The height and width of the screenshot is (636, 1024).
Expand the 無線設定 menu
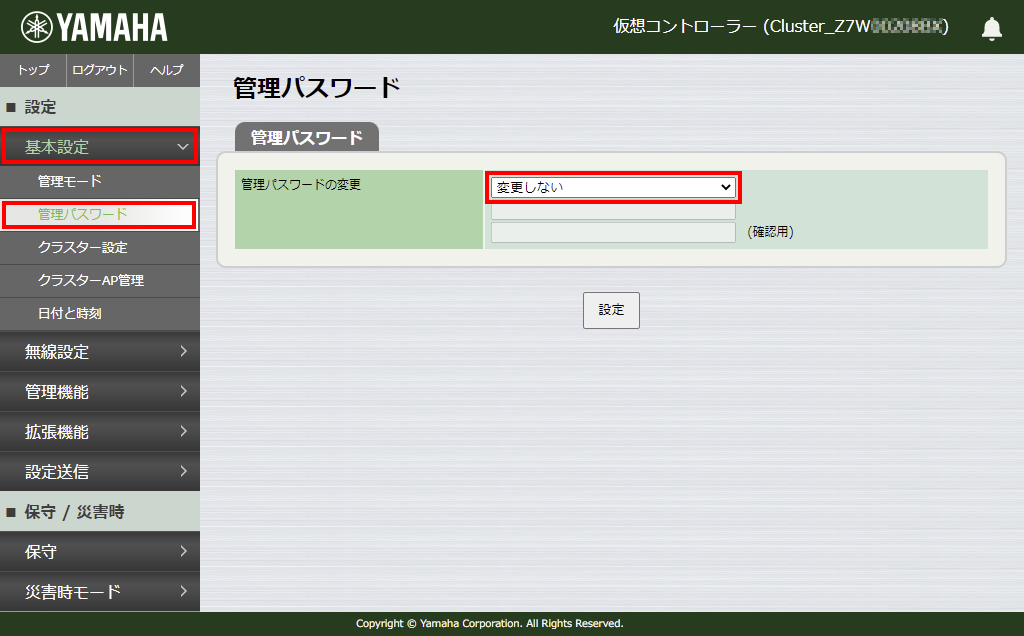(100, 352)
